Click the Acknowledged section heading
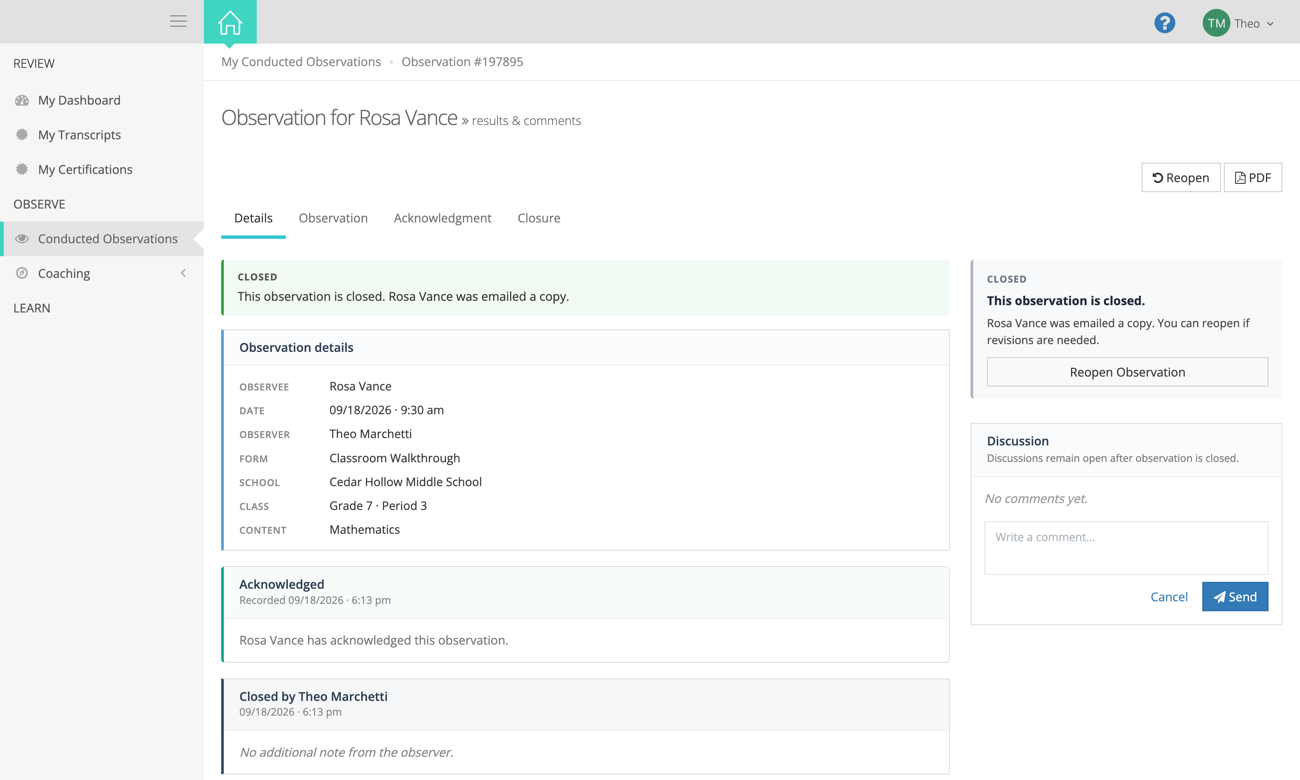1300x780 pixels. [281, 584]
